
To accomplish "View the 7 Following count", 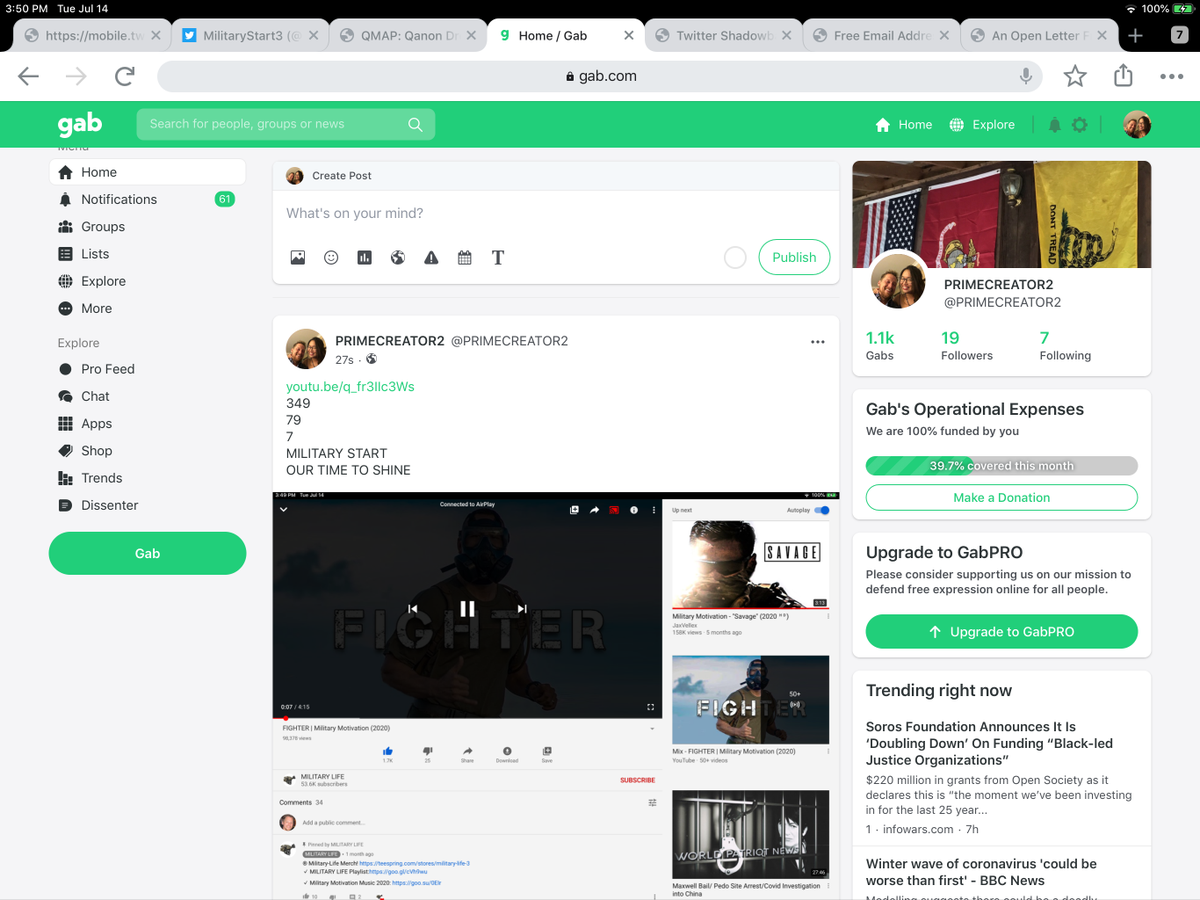I will tap(1065, 346).
